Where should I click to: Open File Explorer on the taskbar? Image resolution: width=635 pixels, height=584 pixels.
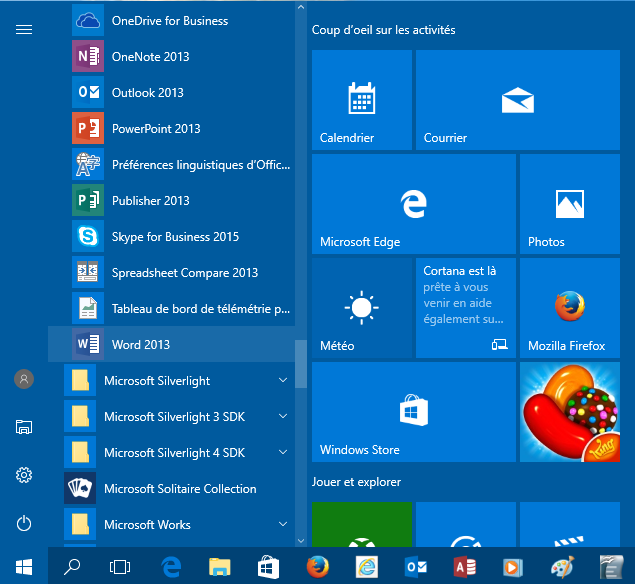219,567
